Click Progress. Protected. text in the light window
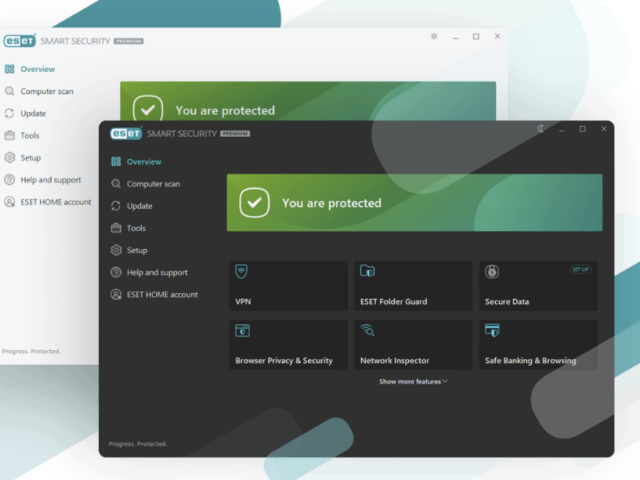The image size is (640, 480). pyautogui.click(x=31, y=351)
